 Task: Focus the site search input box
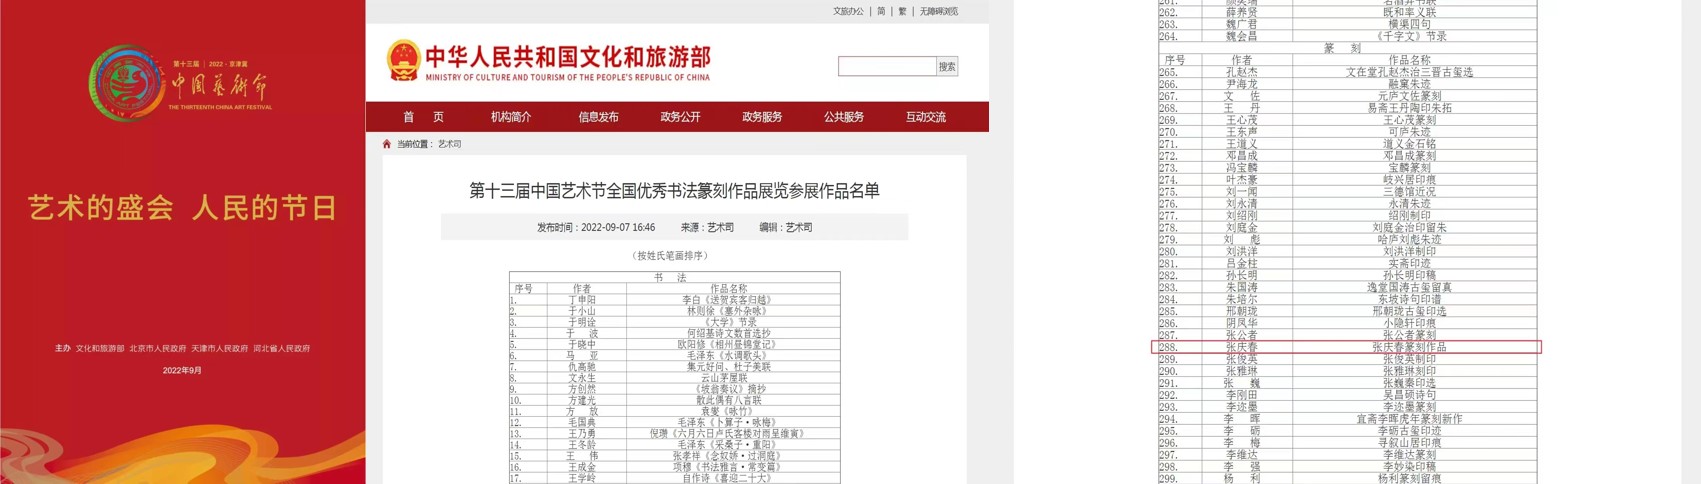[x=886, y=67]
